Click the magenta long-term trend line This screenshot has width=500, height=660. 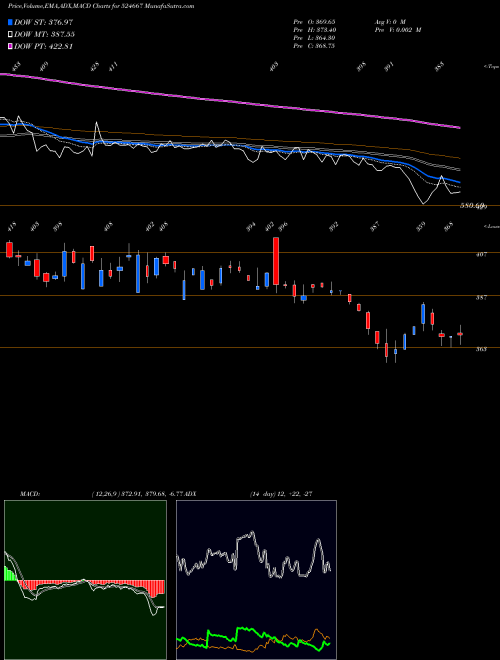(x=229, y=101)
